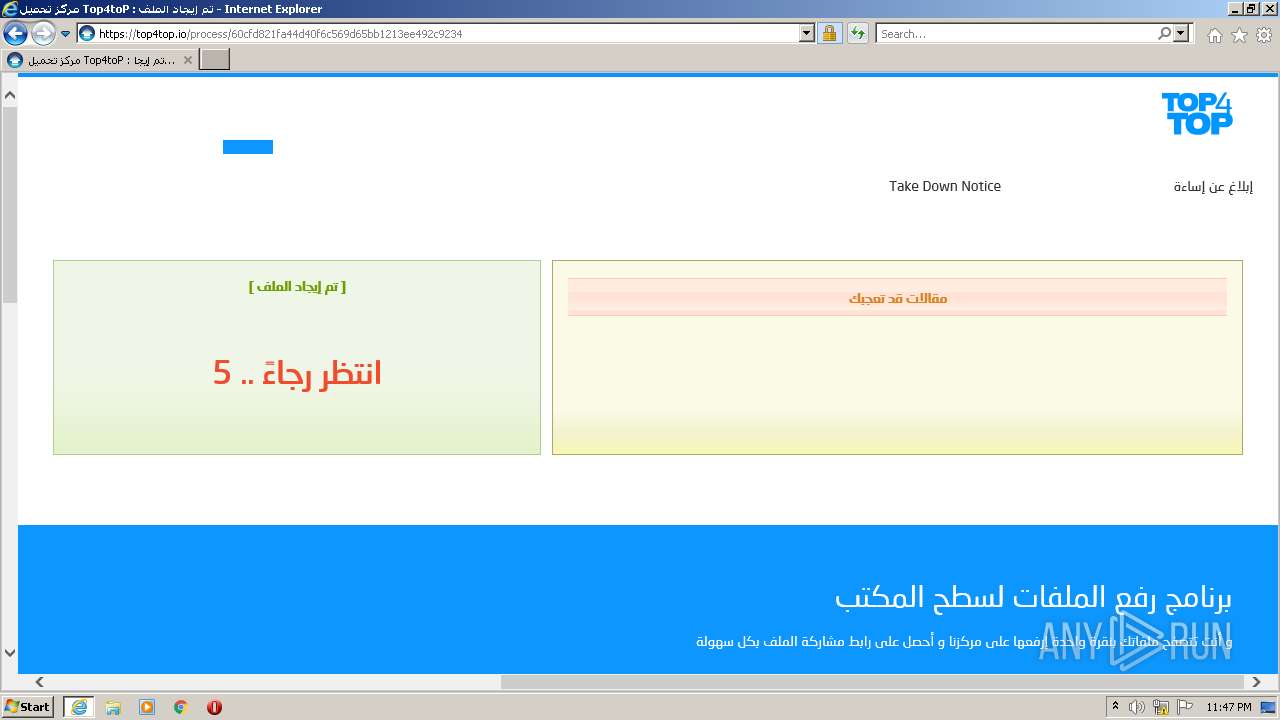Open the search provider dropdown arrow
Image resolution: width=1280 pixels, height=720 pixels.
click(1182, 33)
